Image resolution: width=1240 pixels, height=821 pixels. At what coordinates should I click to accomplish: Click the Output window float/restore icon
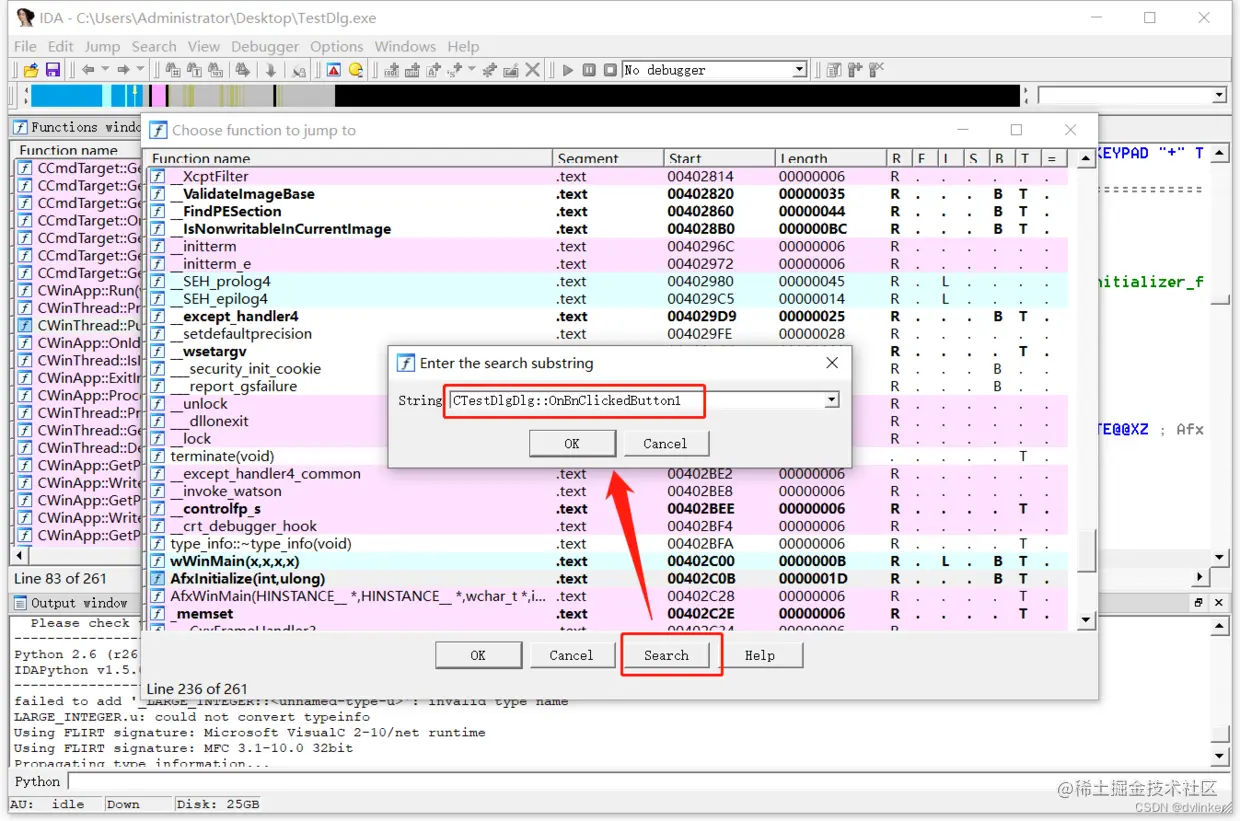click(1198, 603)
